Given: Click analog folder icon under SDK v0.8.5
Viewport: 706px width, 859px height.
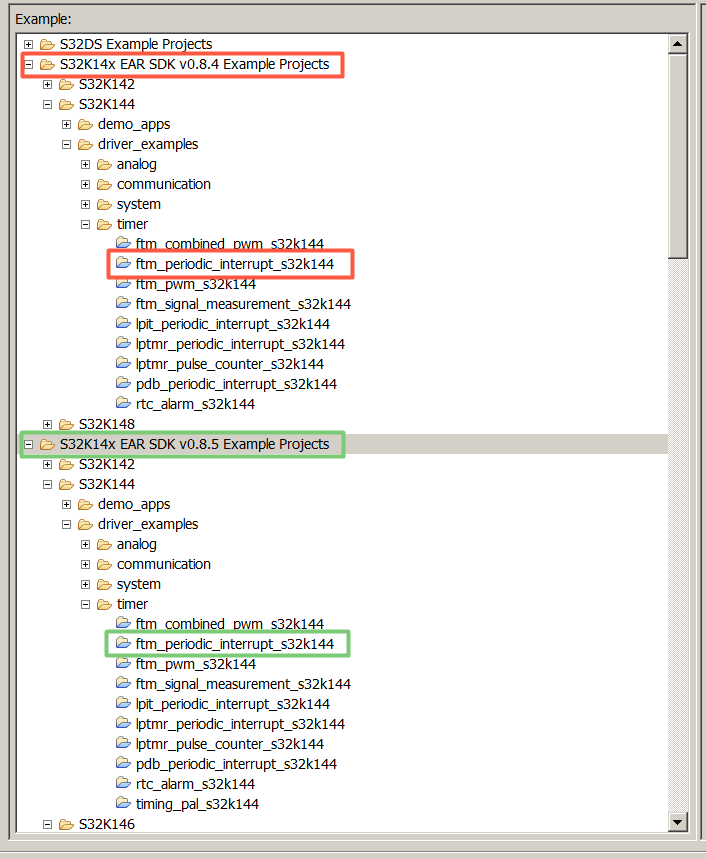Looking at the screenshot, I should [104, 544].
